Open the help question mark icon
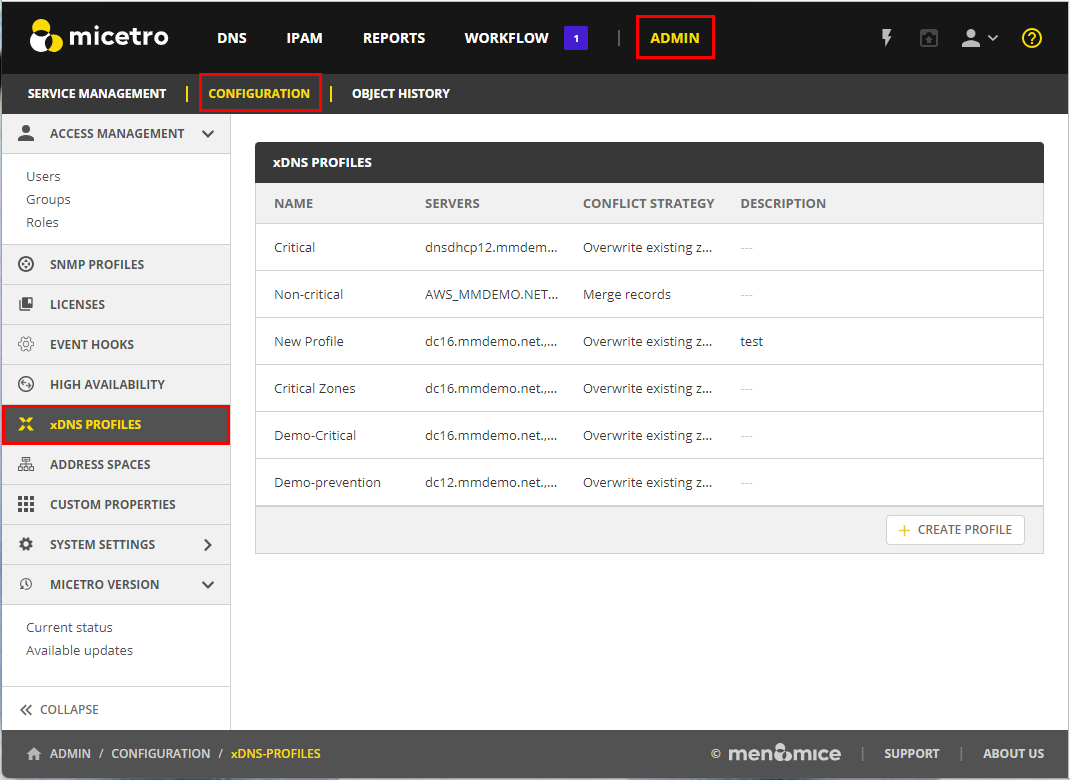This screenshot has width=1070, height=780. (x=1032, y=38)
